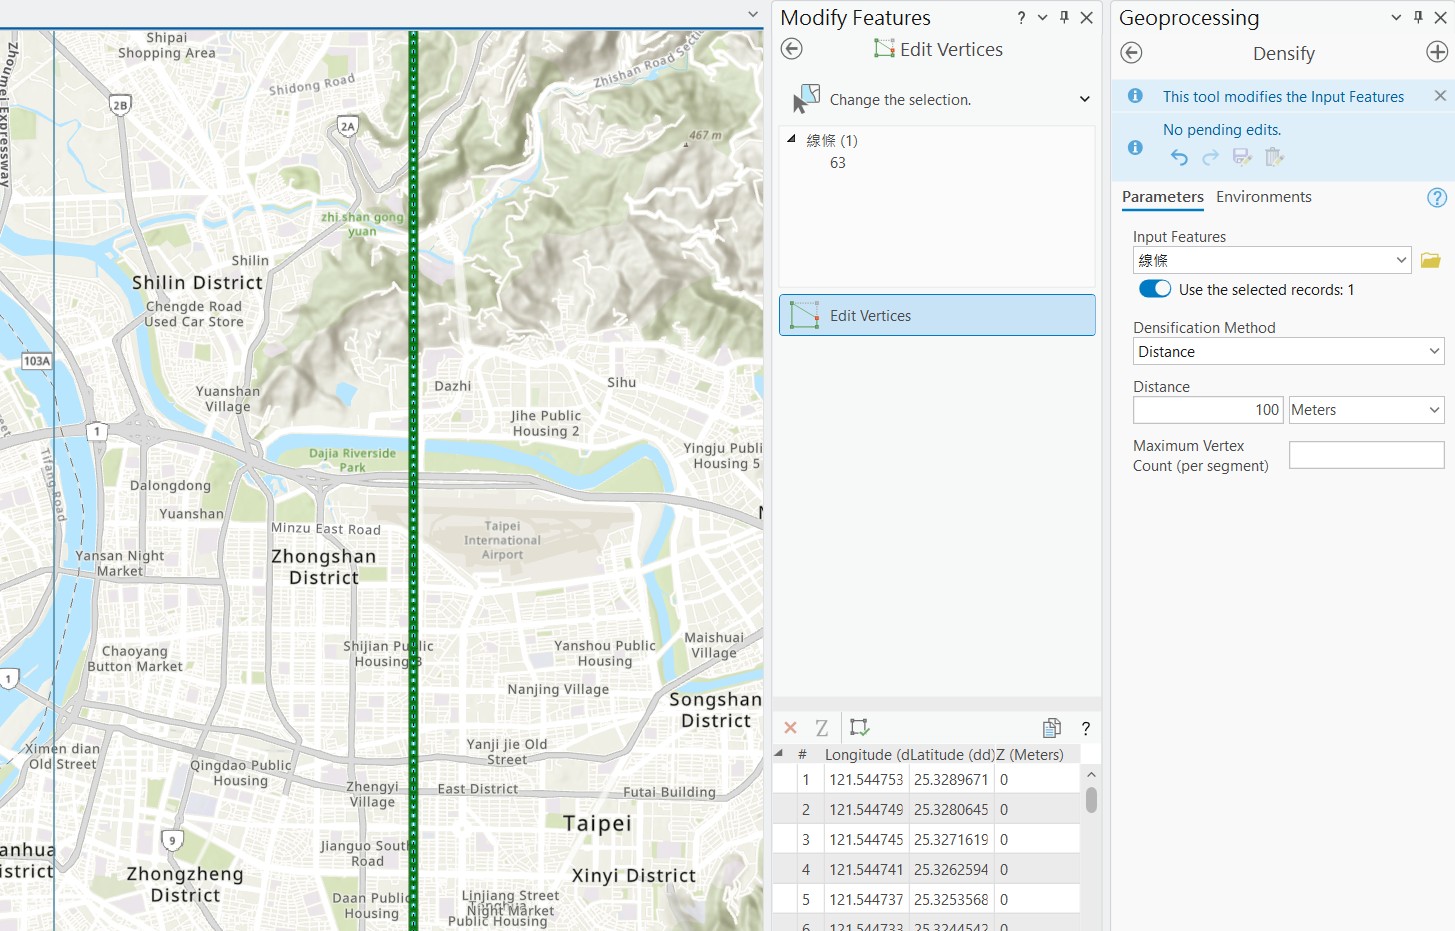1455x931 pixels.
Task: Click the Geoprocessing back arrow
Action: [1131, 53]
